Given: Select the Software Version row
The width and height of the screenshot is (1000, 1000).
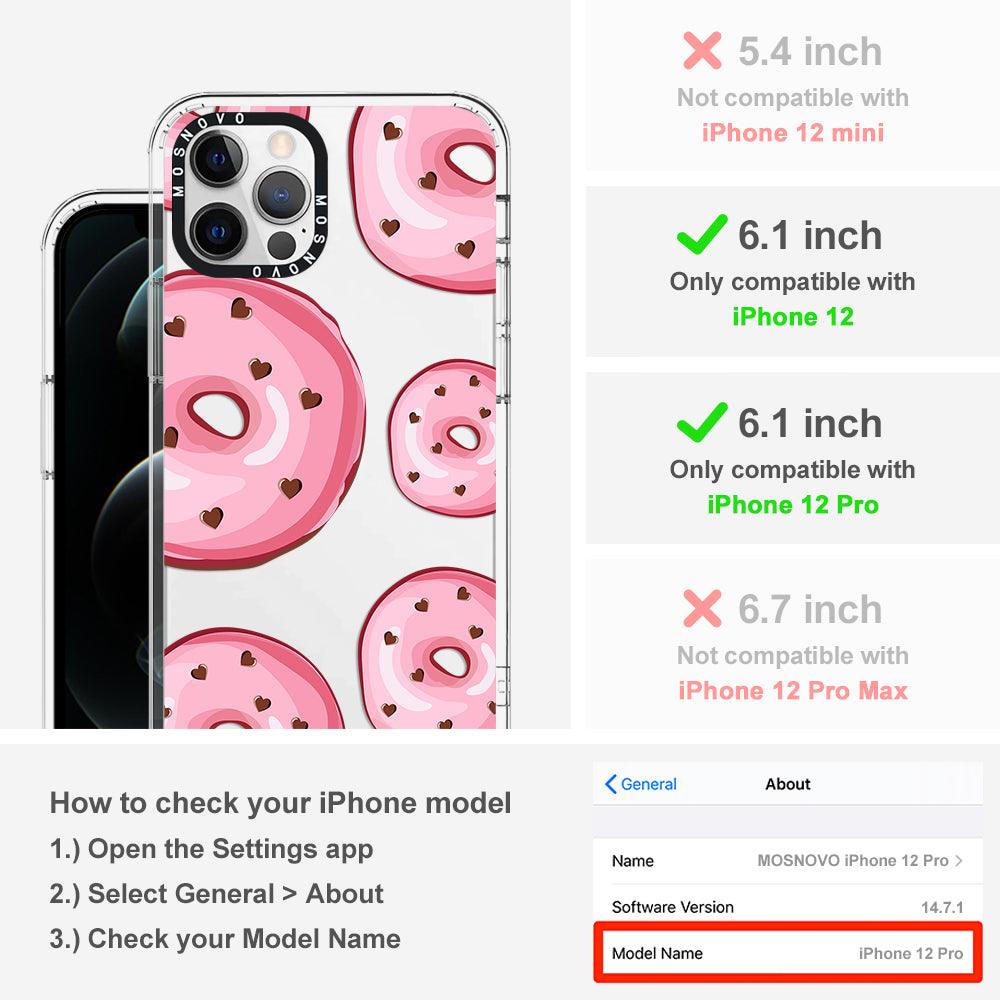Looking at the screenshot, I should (787, 906).
